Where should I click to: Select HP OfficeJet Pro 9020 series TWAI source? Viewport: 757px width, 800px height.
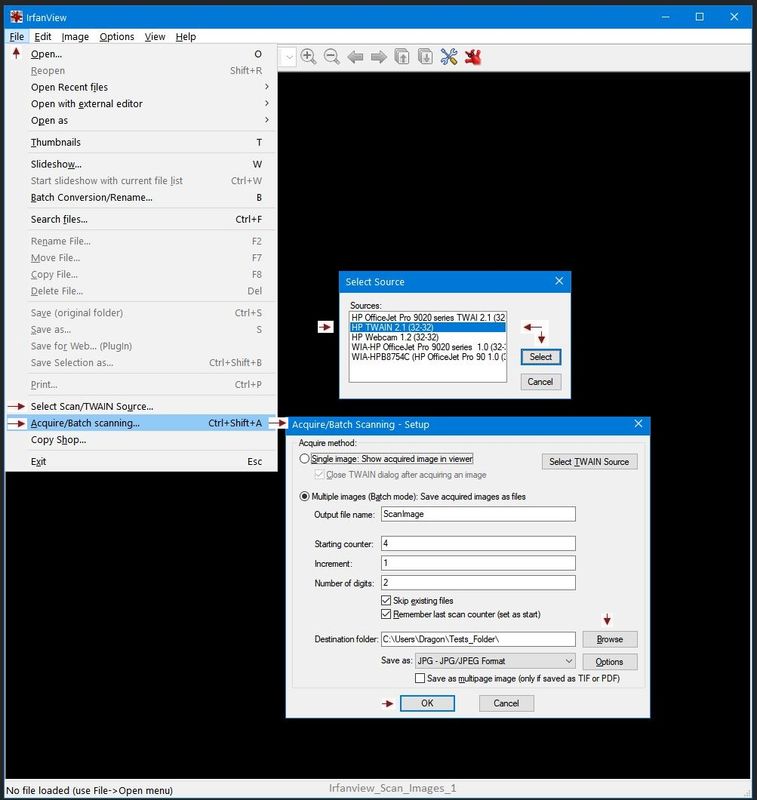[x=428, y=317]
